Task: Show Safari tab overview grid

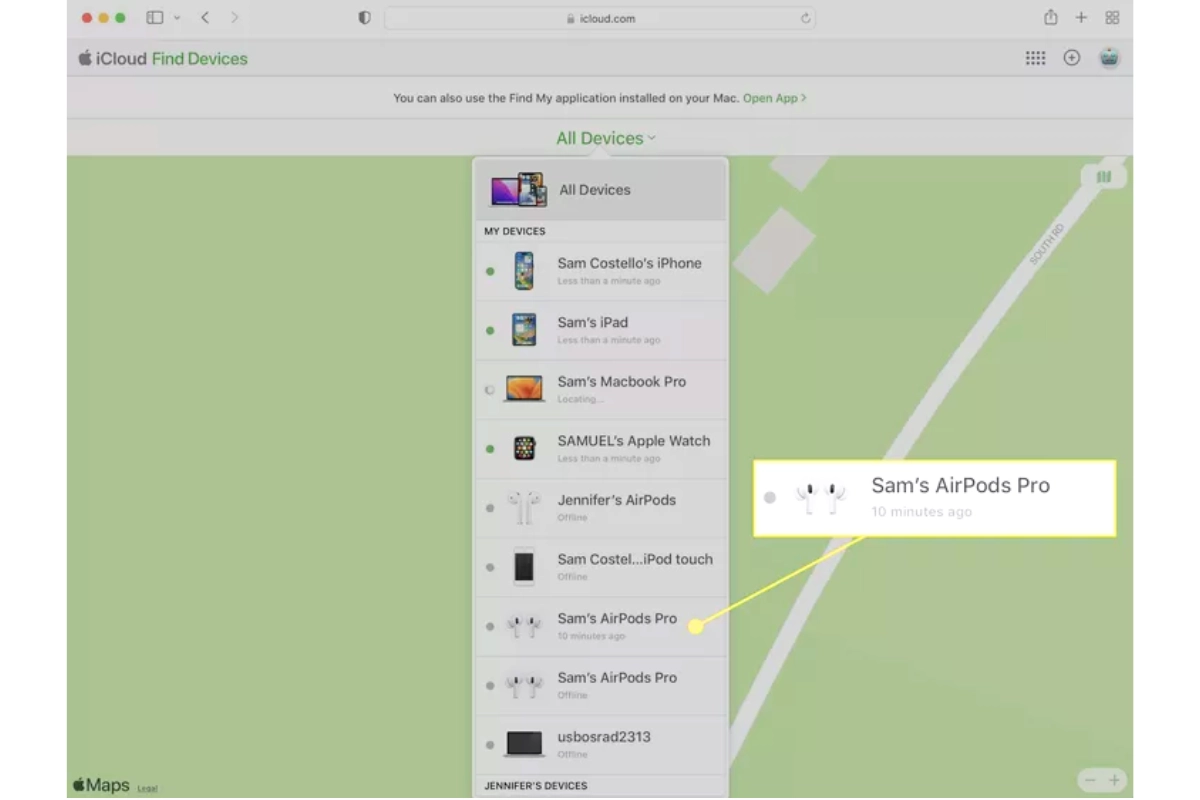Action: coord(1112,18)
